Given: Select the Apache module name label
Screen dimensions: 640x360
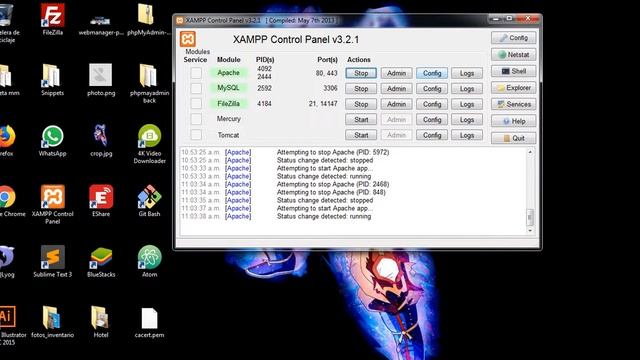Looking at the screenshot, I should tap(229, 73).
